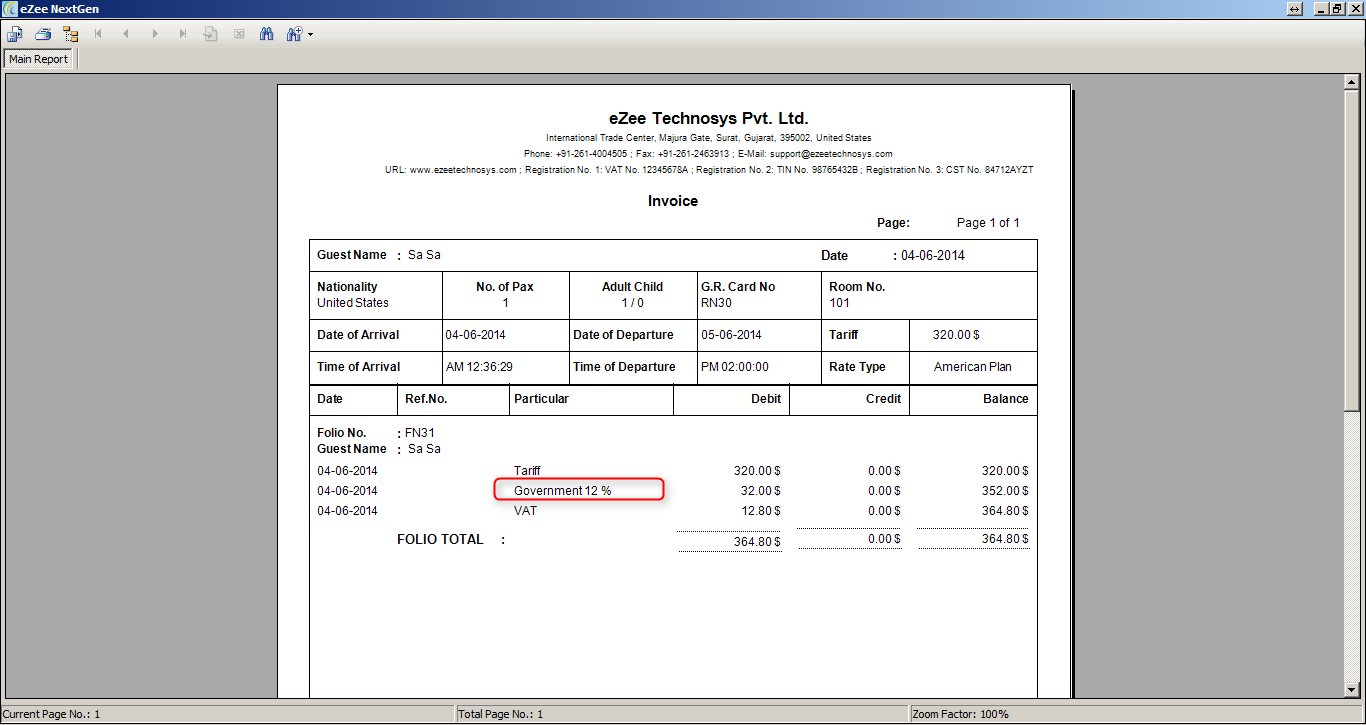Click the Debit column header

(766, 399)
